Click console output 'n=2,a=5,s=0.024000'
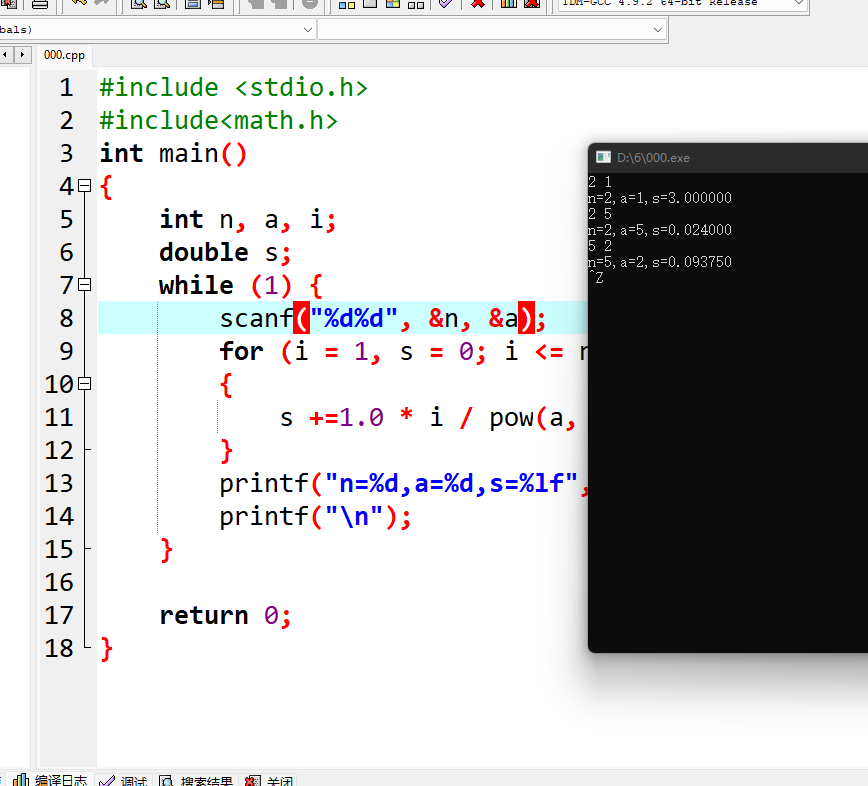This screenshot has width=868, height=786. point(660,230)
